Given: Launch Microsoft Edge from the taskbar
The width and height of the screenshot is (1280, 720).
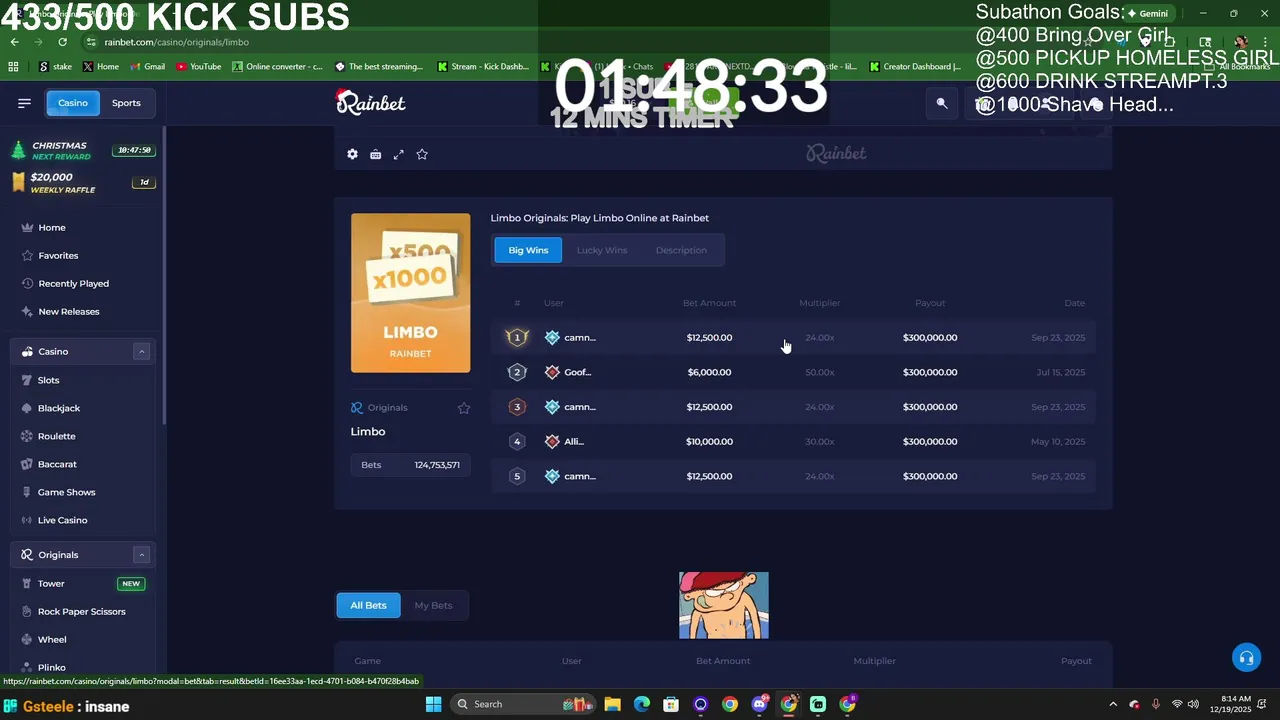Looking at the screenshot, I should pos(641,704).
